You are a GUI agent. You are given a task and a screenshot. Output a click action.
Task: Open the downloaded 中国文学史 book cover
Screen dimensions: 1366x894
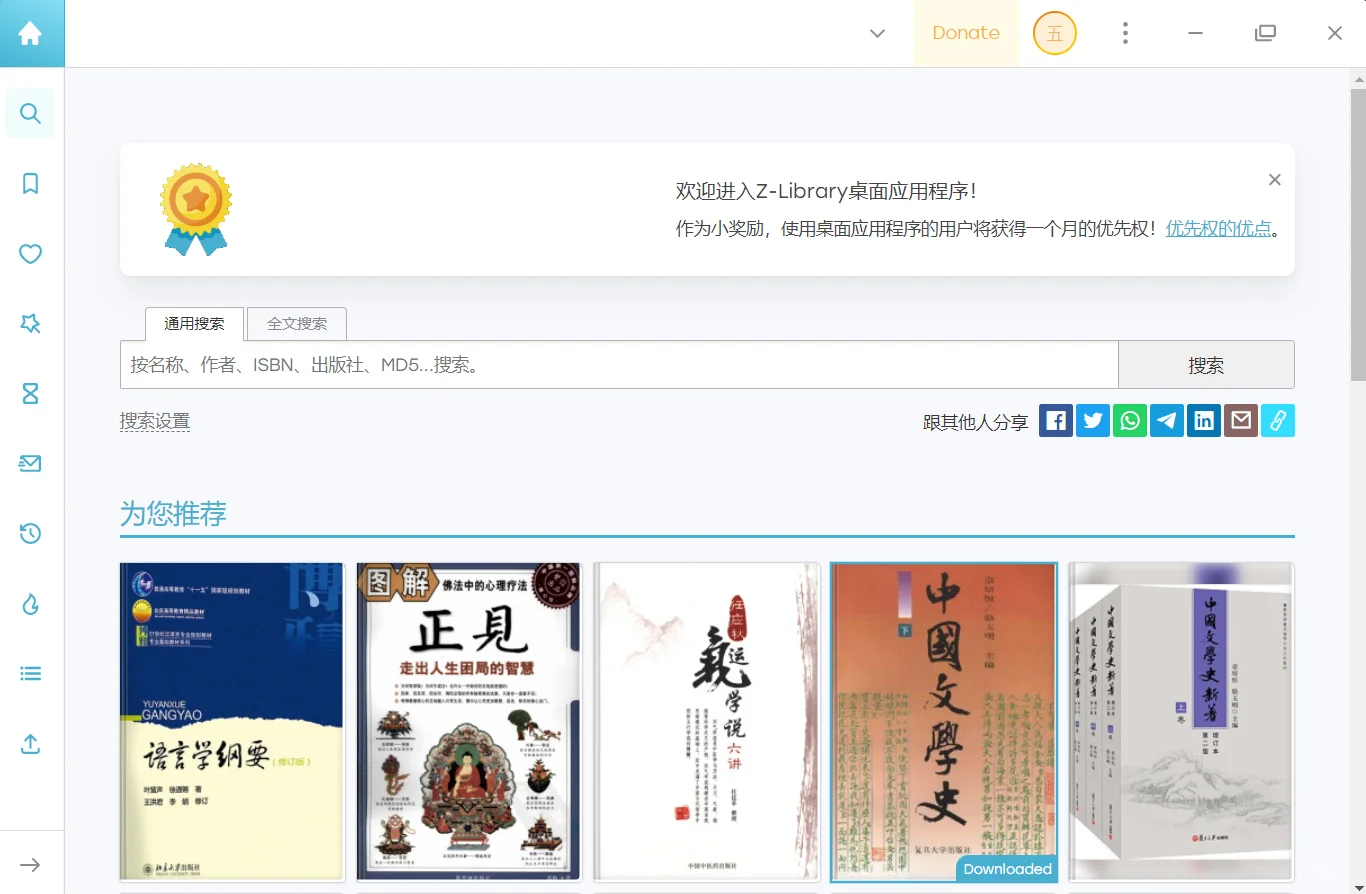[944, 722]
